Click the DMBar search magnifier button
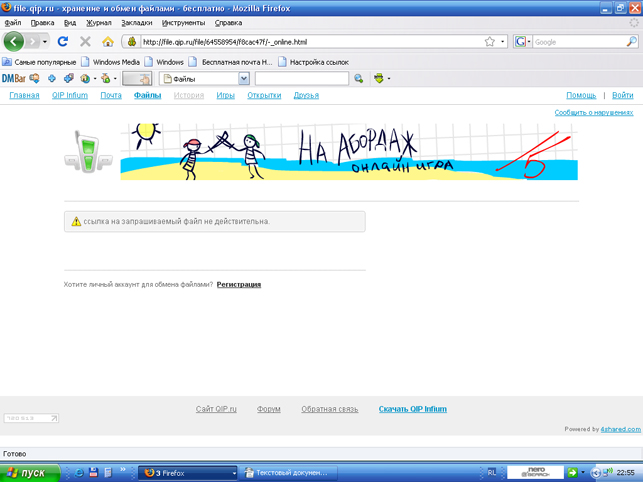 (x=359, y=78)
